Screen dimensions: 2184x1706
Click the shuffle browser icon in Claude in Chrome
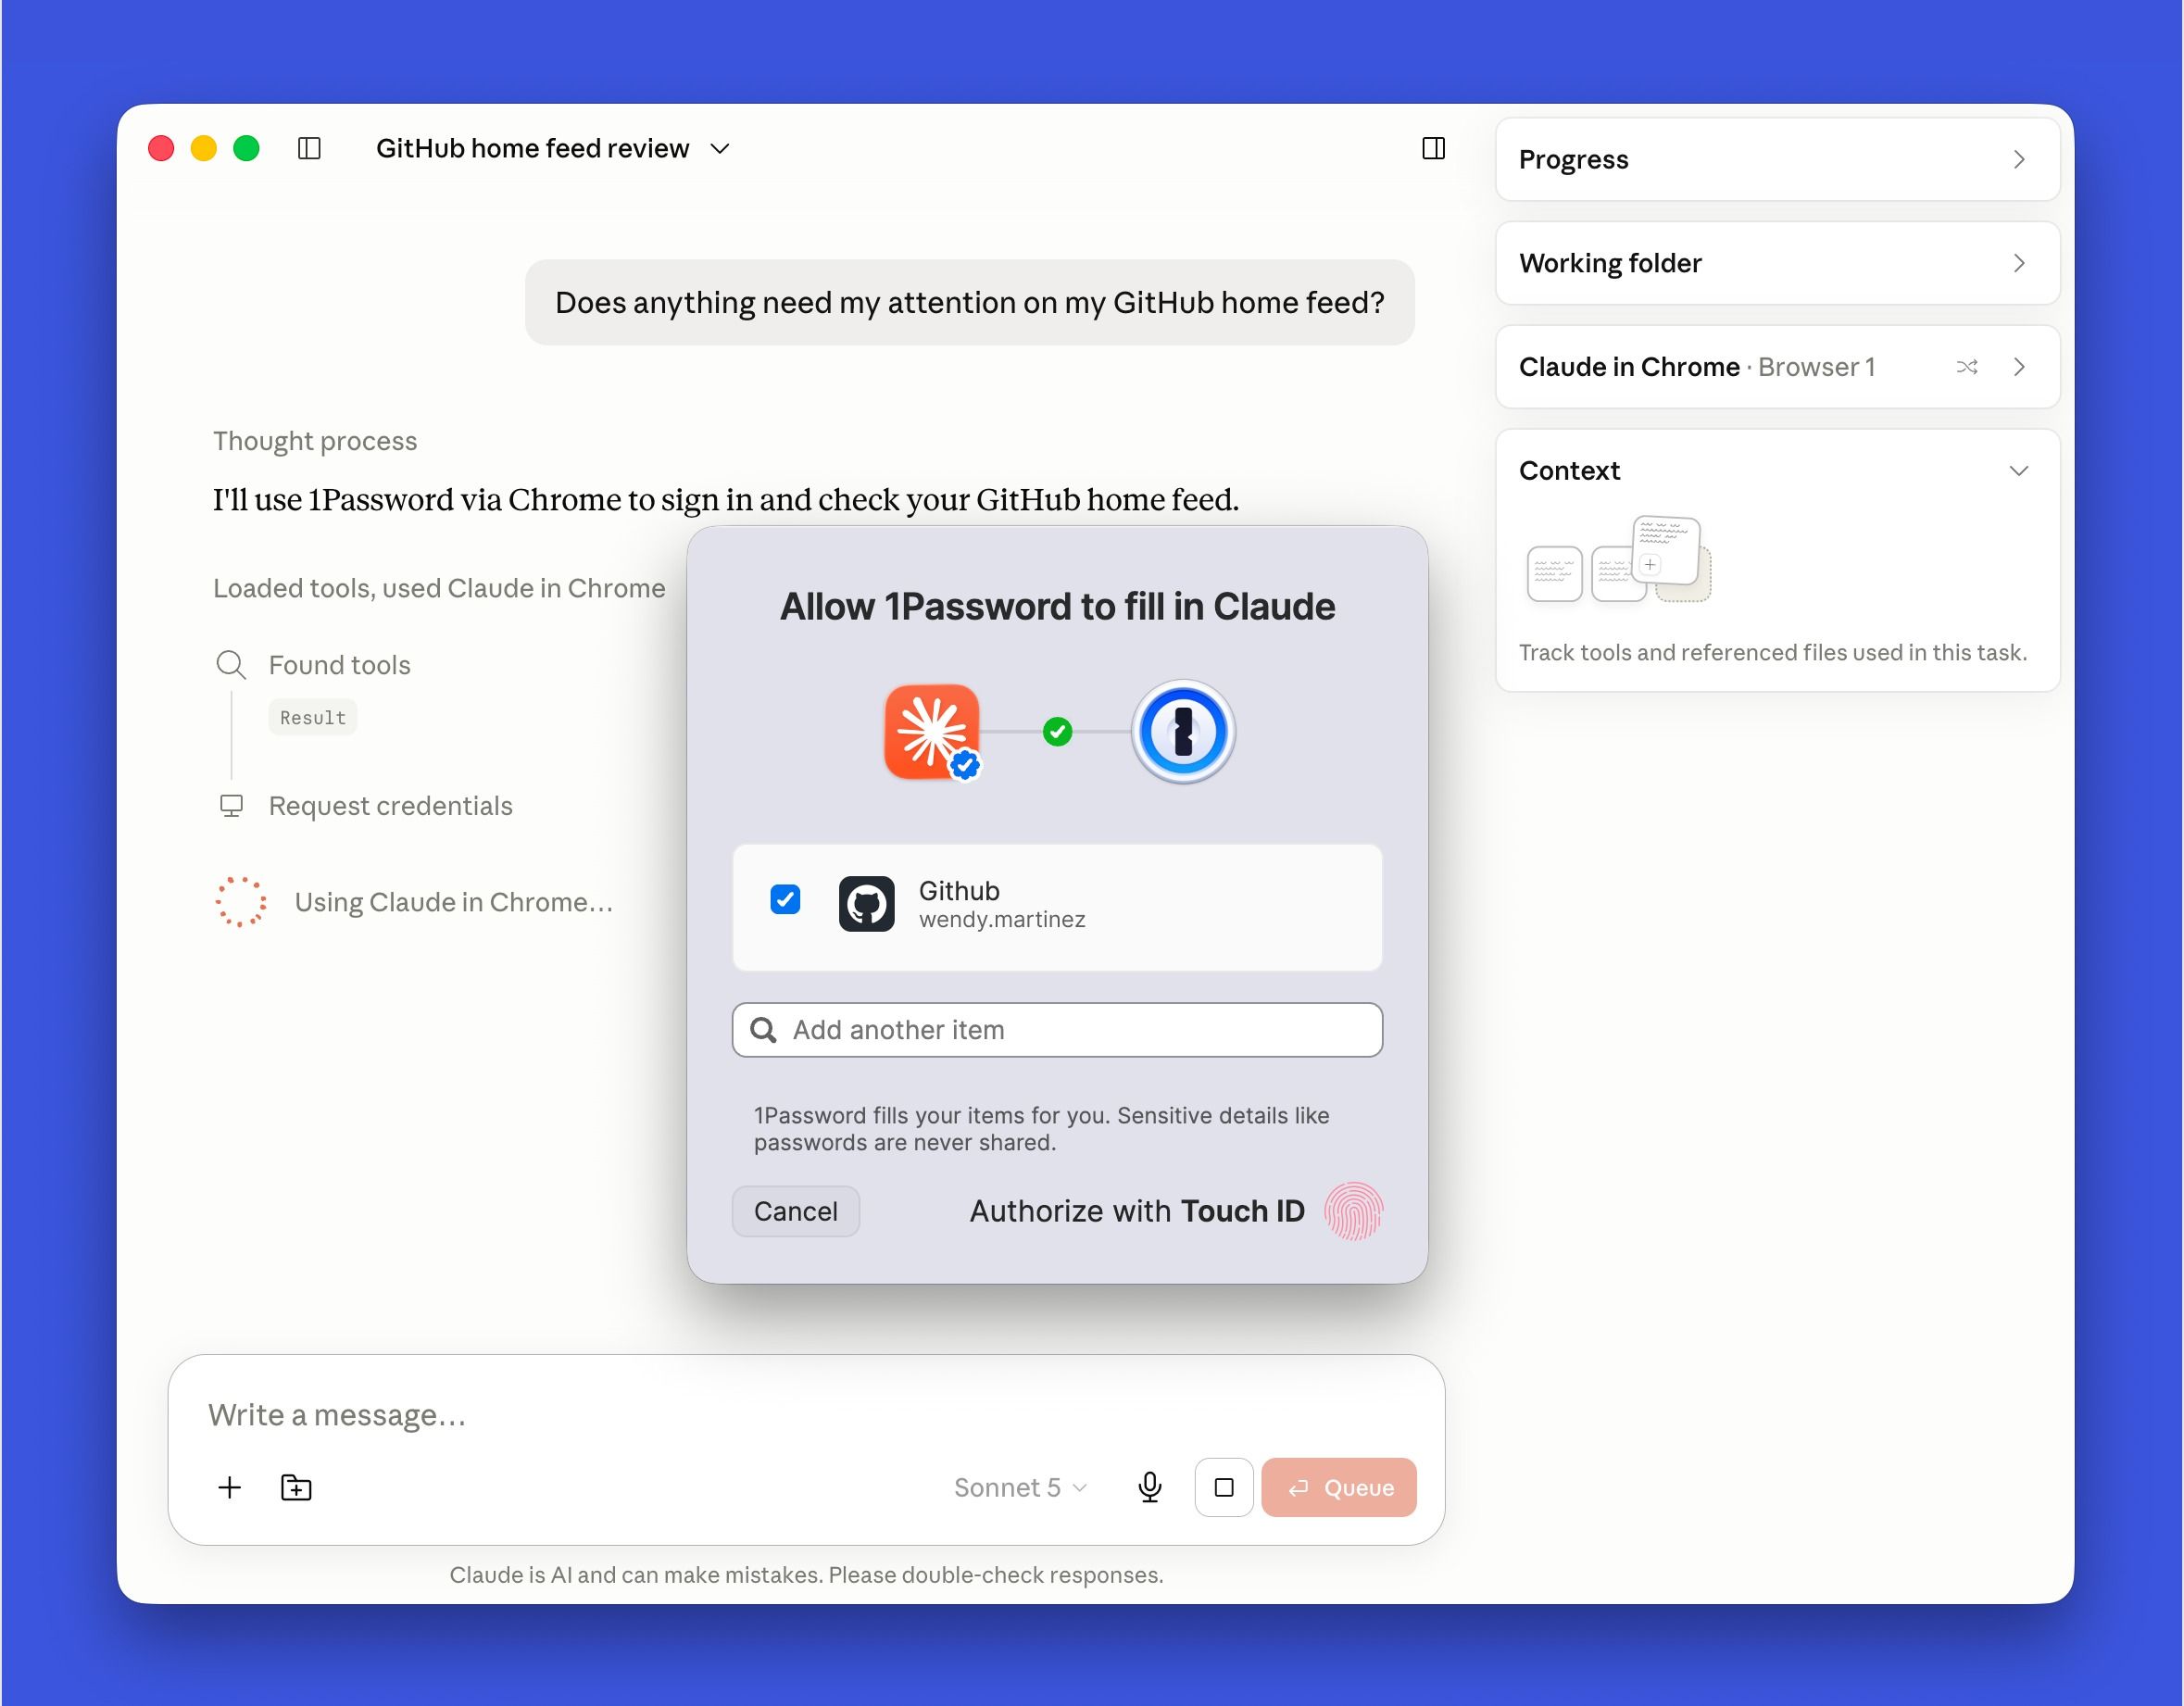click(x=1967, y=367)
